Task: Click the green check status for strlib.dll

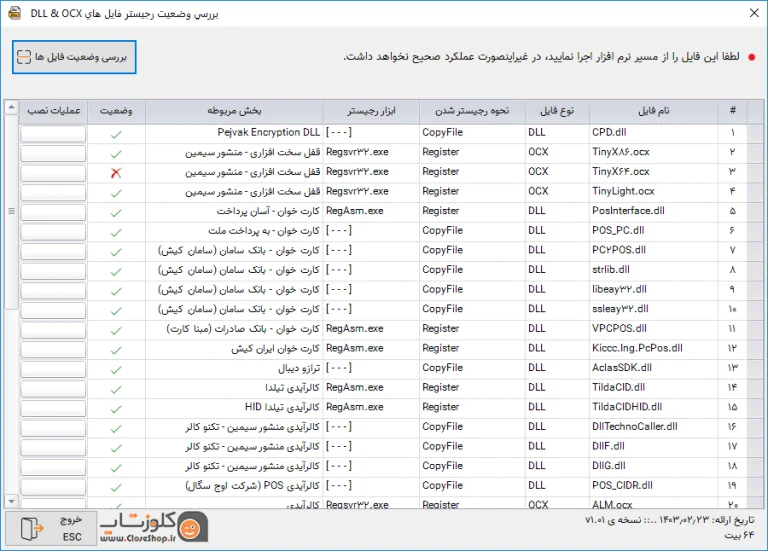Action: (116, 271)
